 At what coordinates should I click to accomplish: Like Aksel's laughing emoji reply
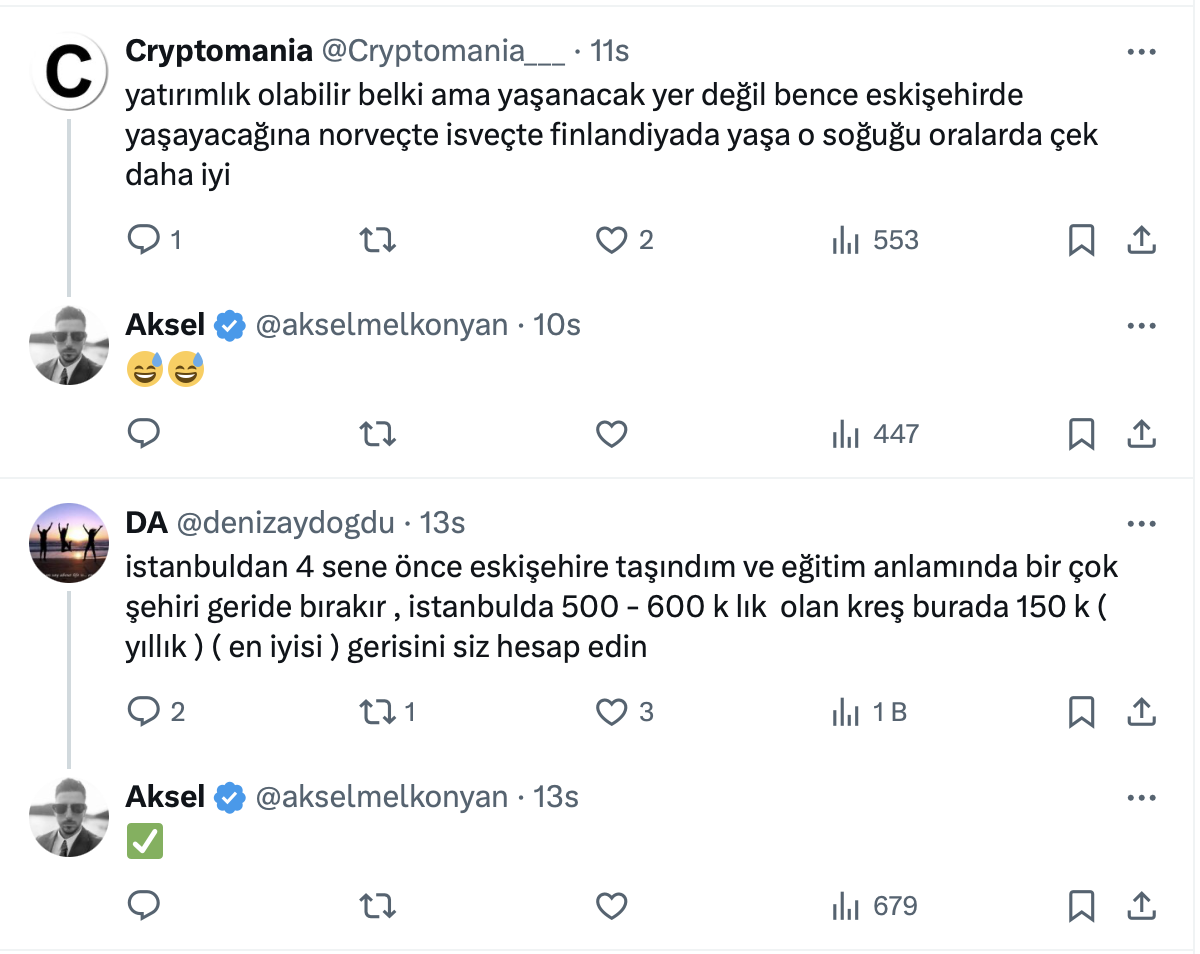(x=611, y=434)
